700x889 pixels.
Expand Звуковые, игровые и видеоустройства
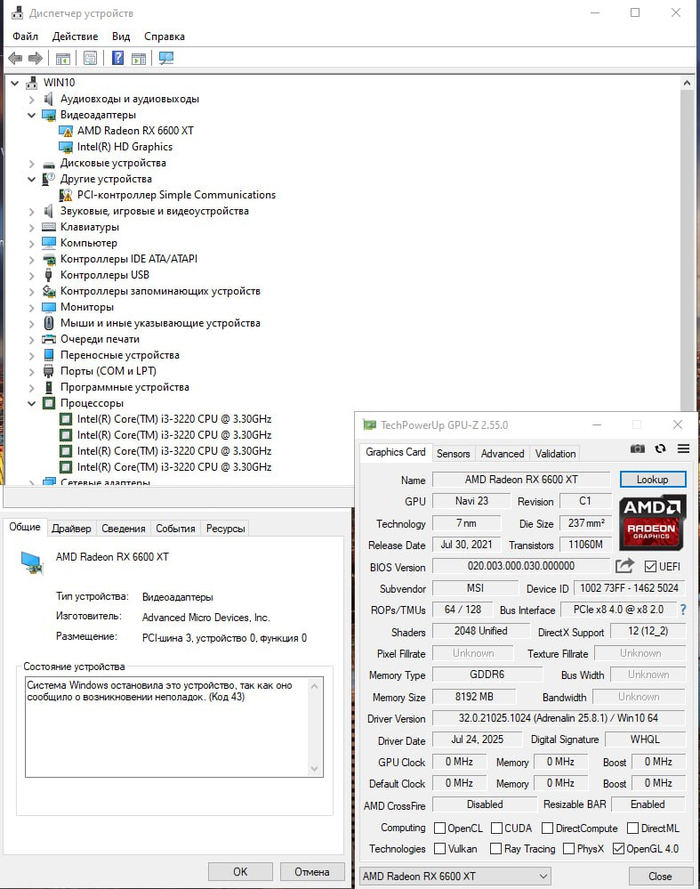point(32,211)
